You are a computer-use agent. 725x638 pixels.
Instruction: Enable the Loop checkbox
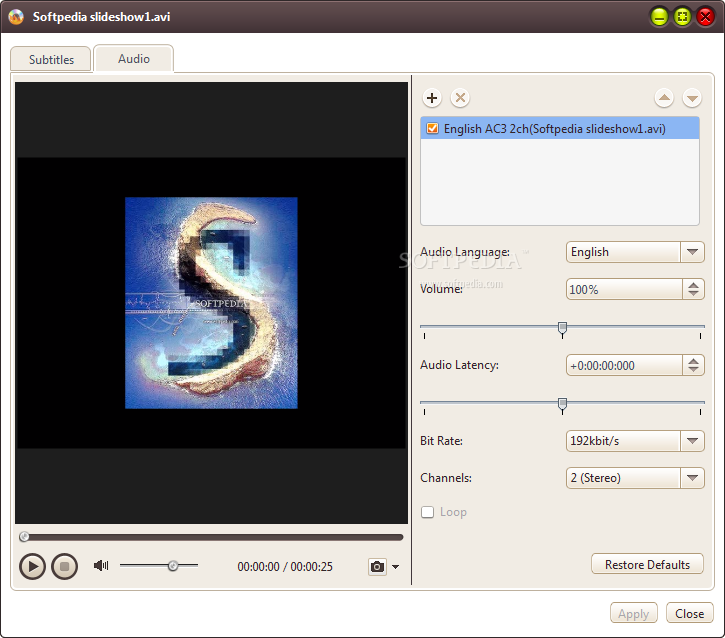coord(428,512)
